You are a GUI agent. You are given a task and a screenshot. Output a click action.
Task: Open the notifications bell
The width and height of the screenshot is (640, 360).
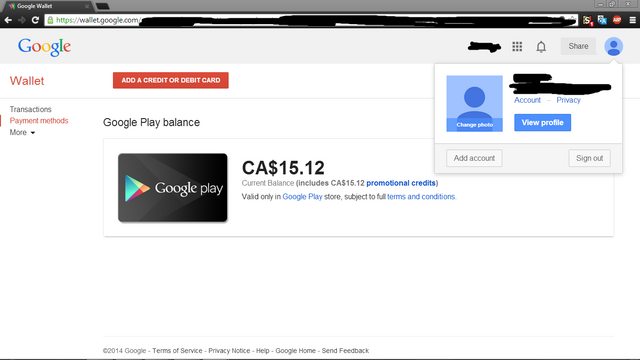click(541, 47)
